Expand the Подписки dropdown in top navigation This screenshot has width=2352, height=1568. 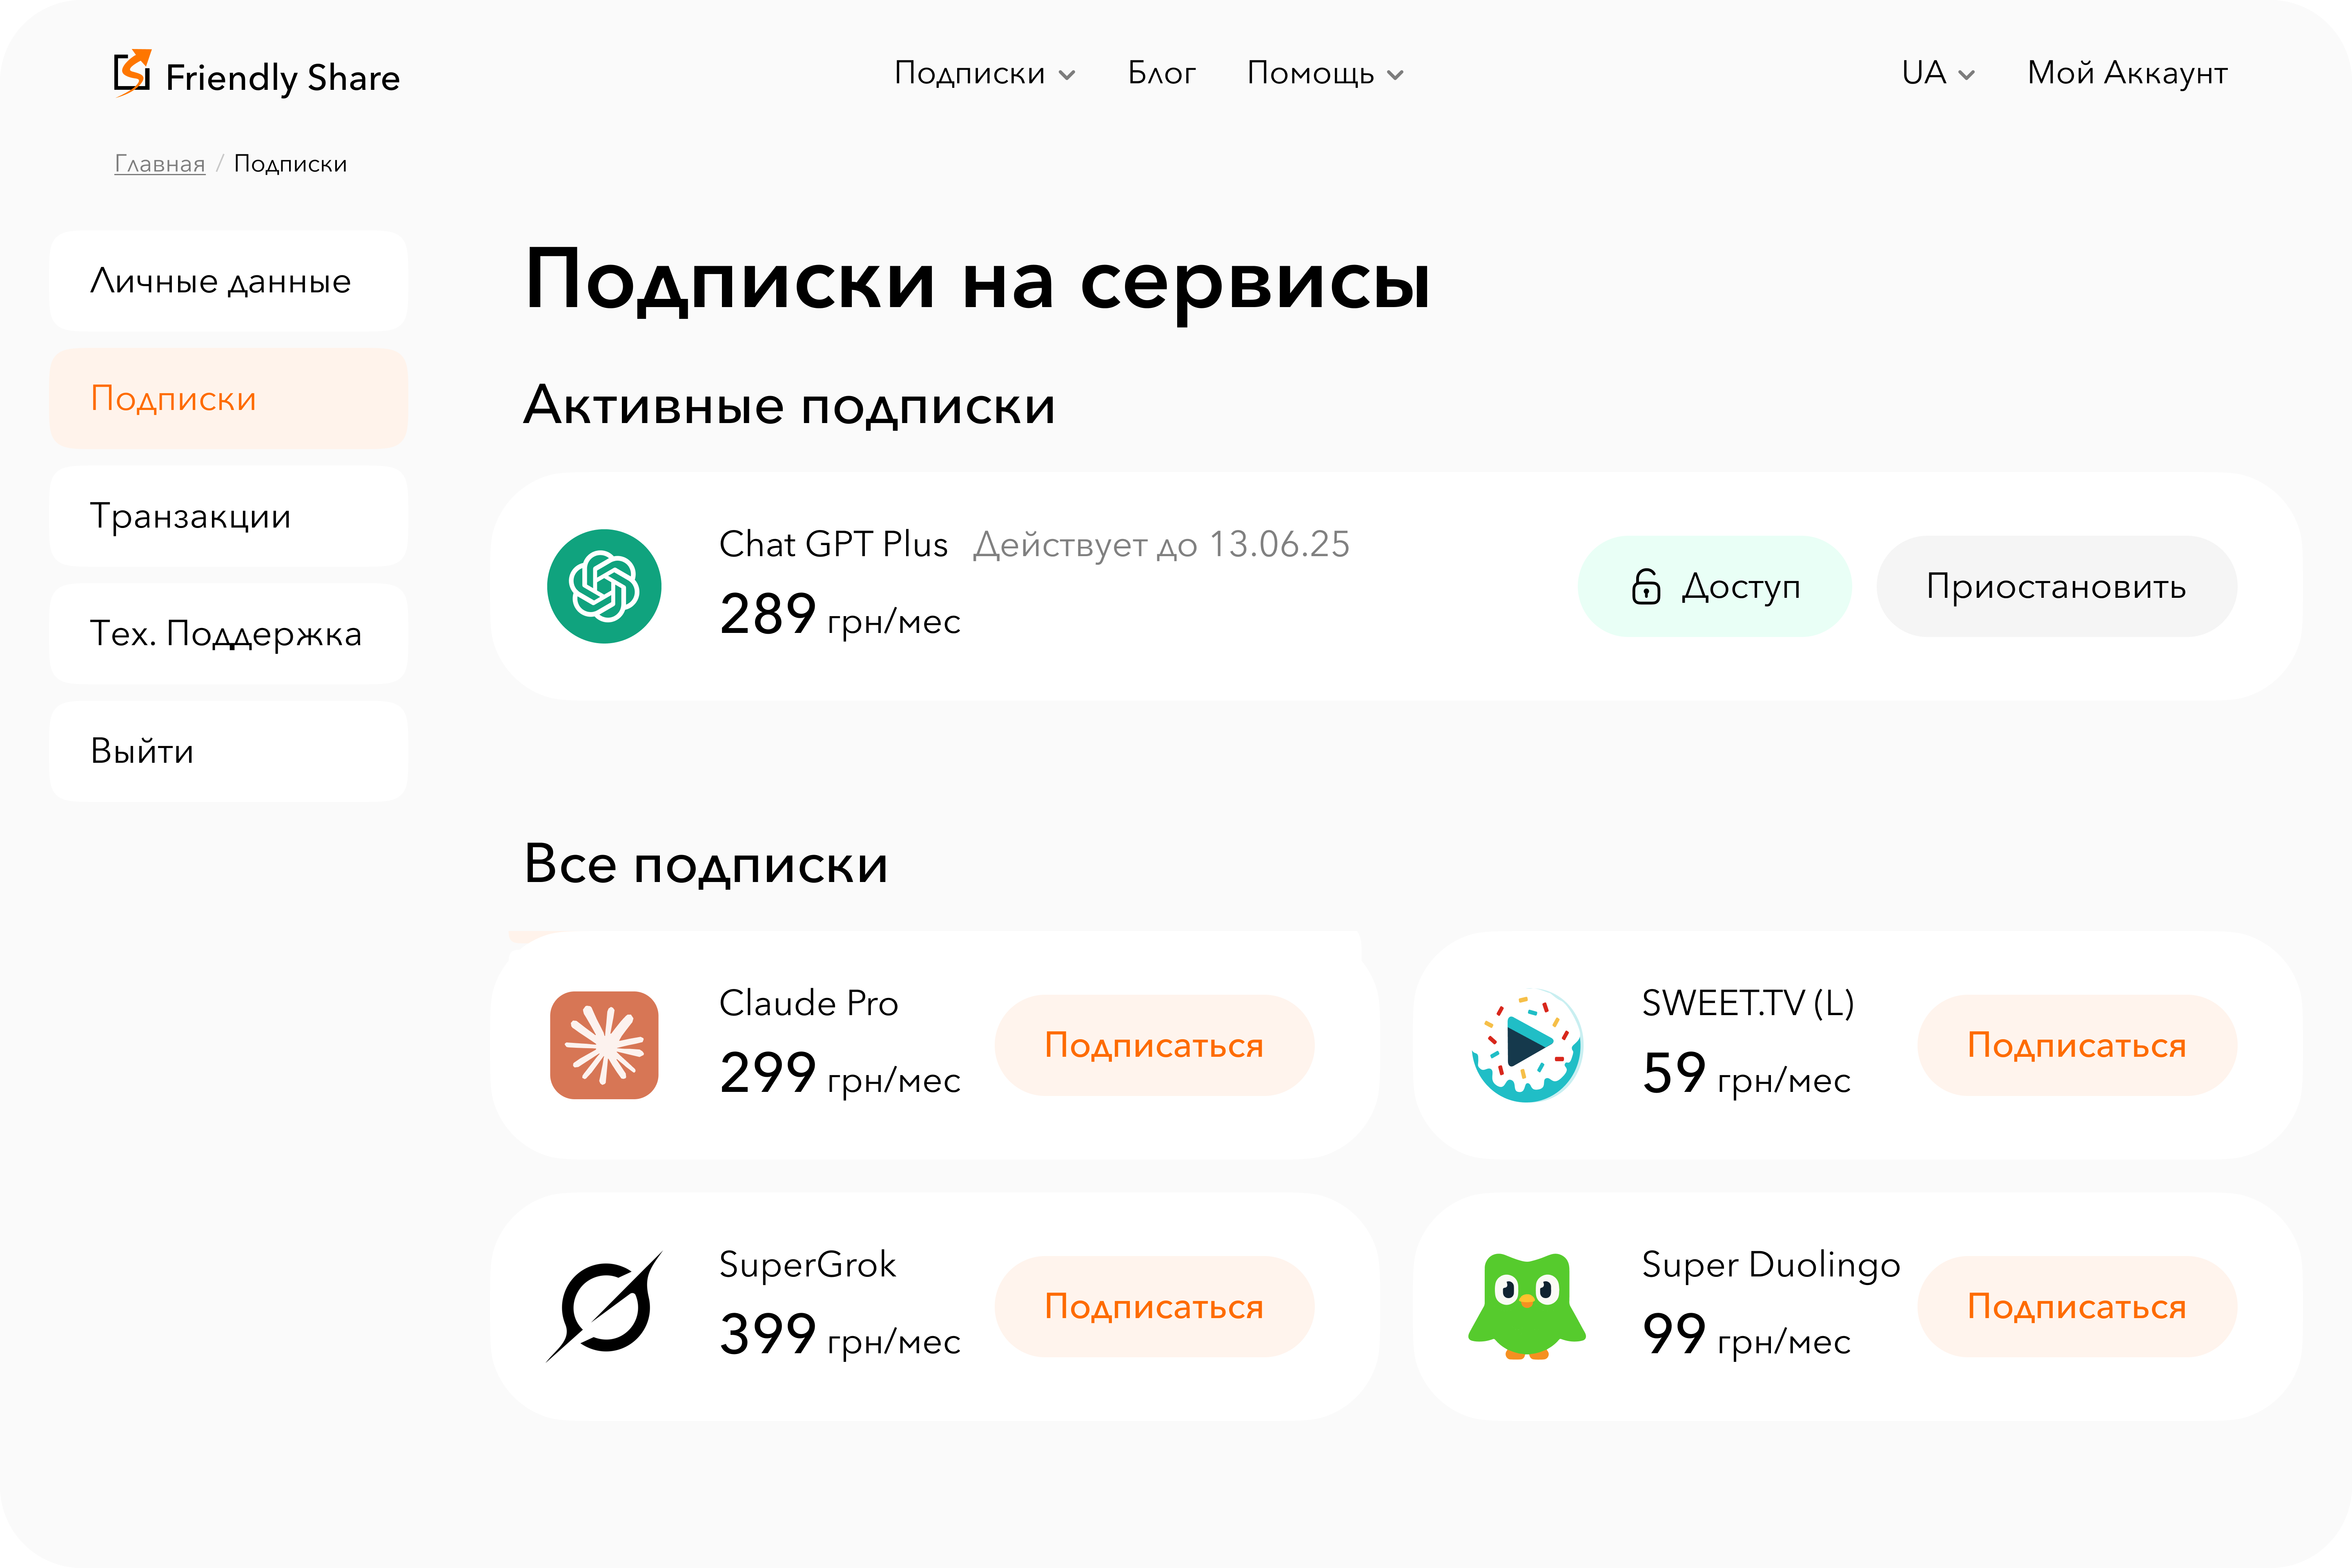984,73
